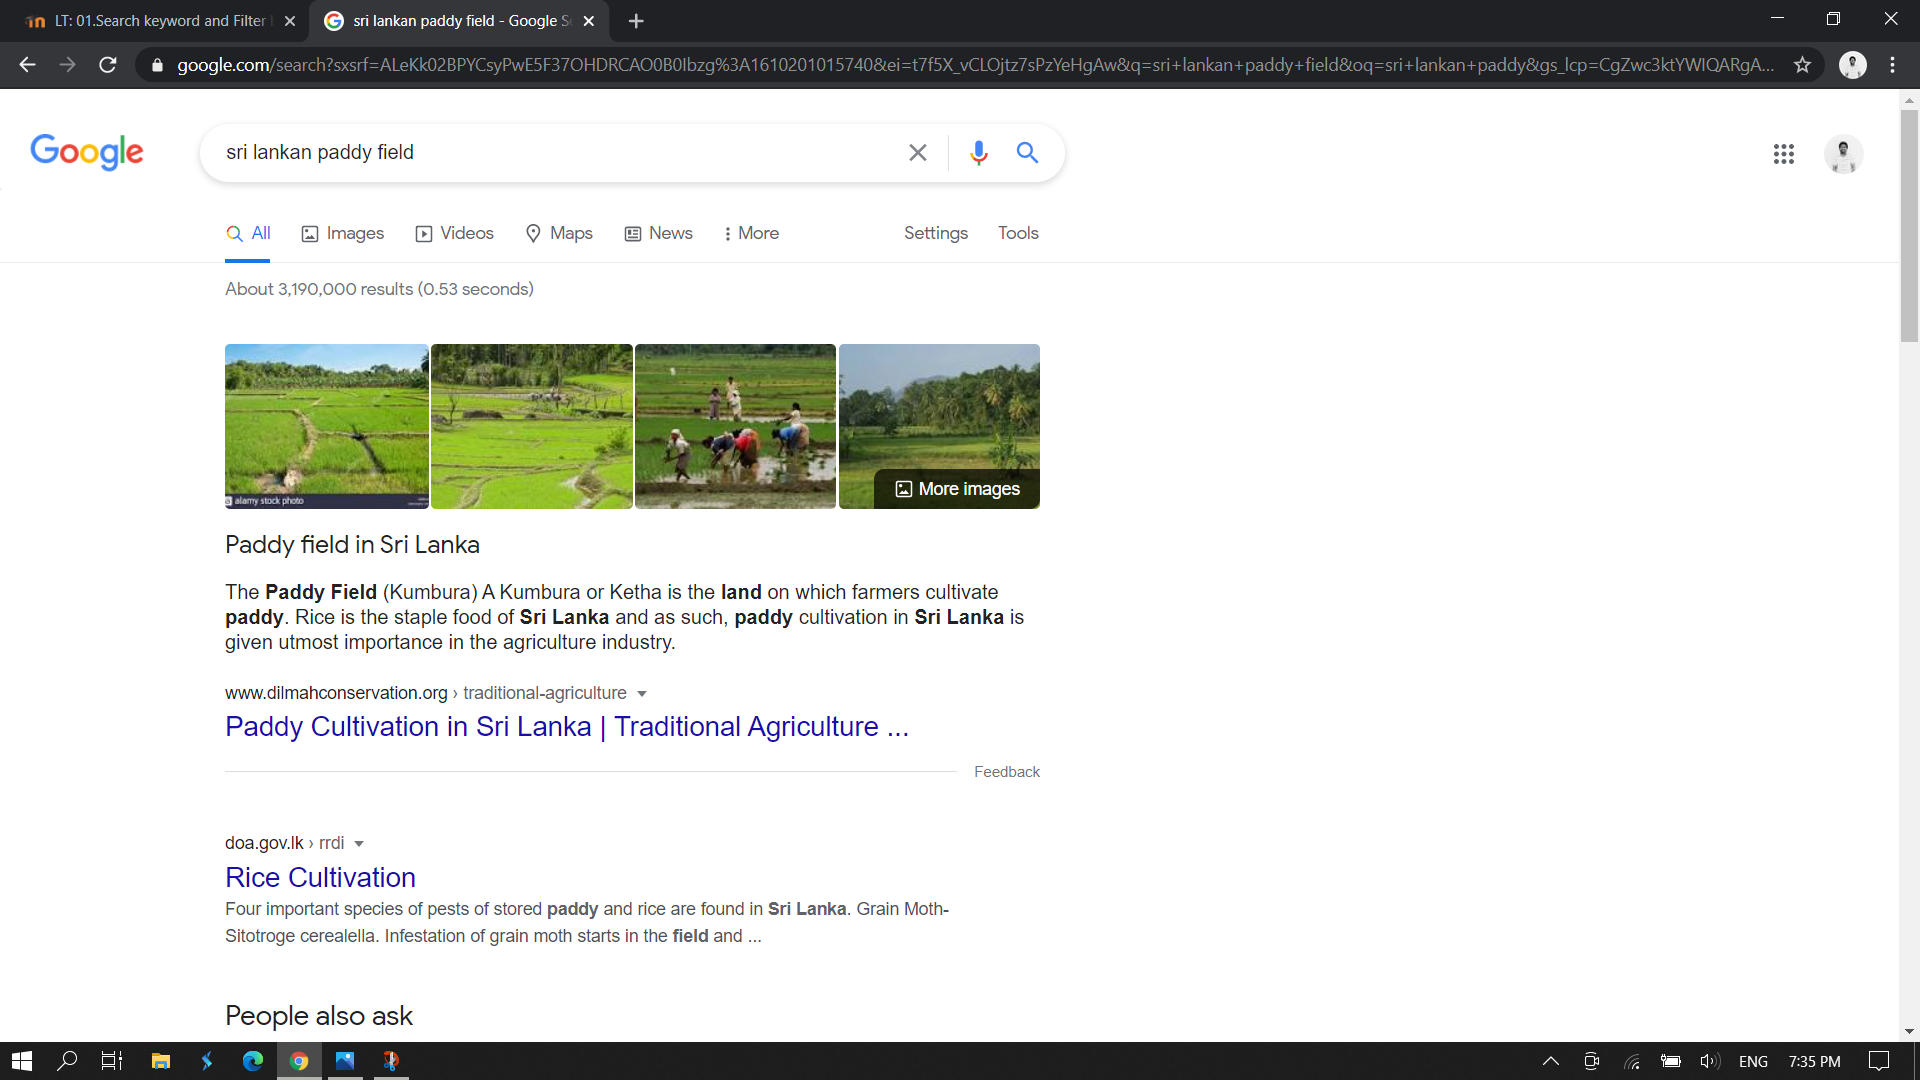Open the Google account avatar
Image resolution: width=1920 pixels, height=1080 pixels.
point(1843,154)
